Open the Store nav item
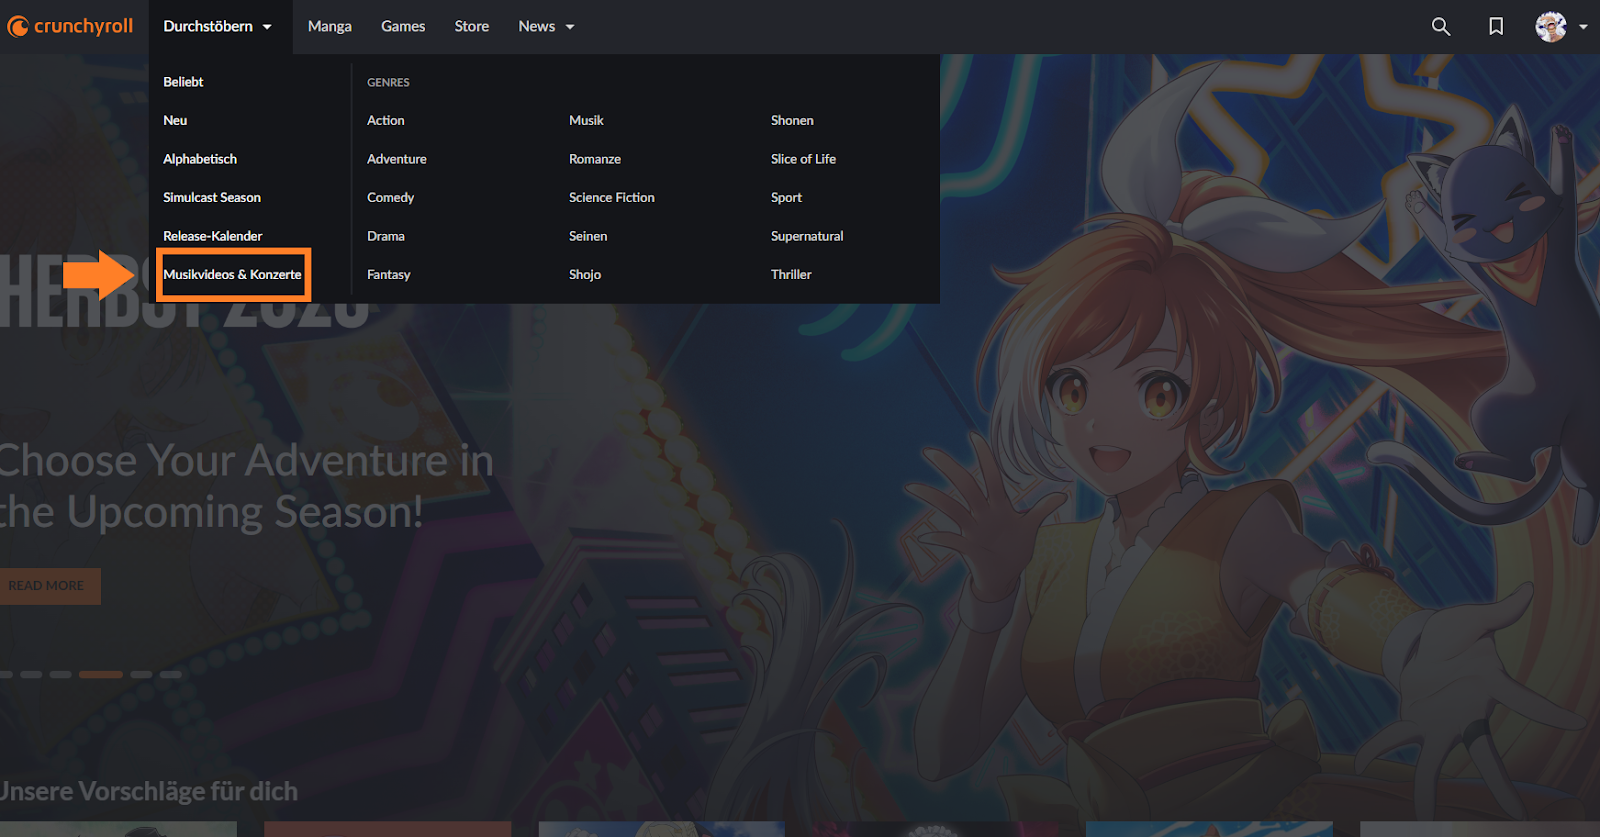 (472, 26)
